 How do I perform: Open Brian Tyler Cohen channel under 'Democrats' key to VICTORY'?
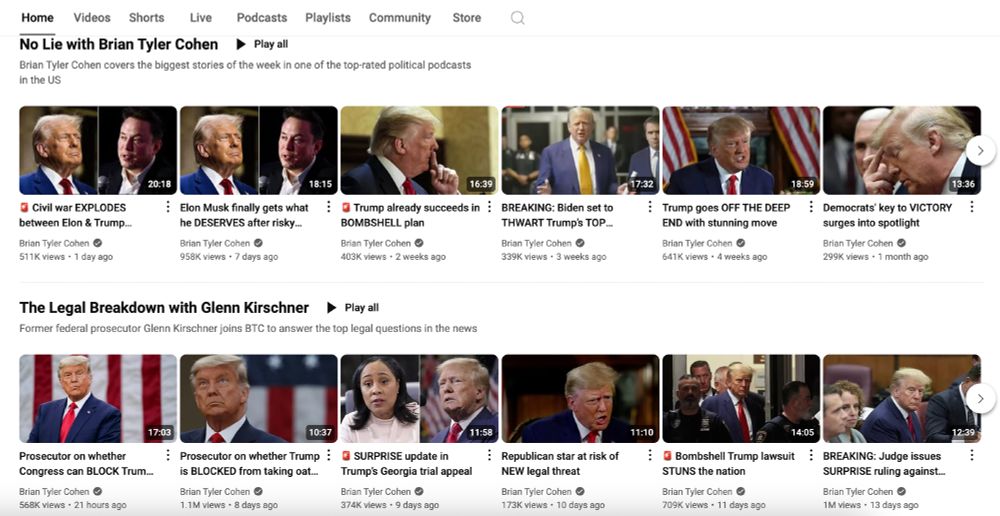click(858, 243)
